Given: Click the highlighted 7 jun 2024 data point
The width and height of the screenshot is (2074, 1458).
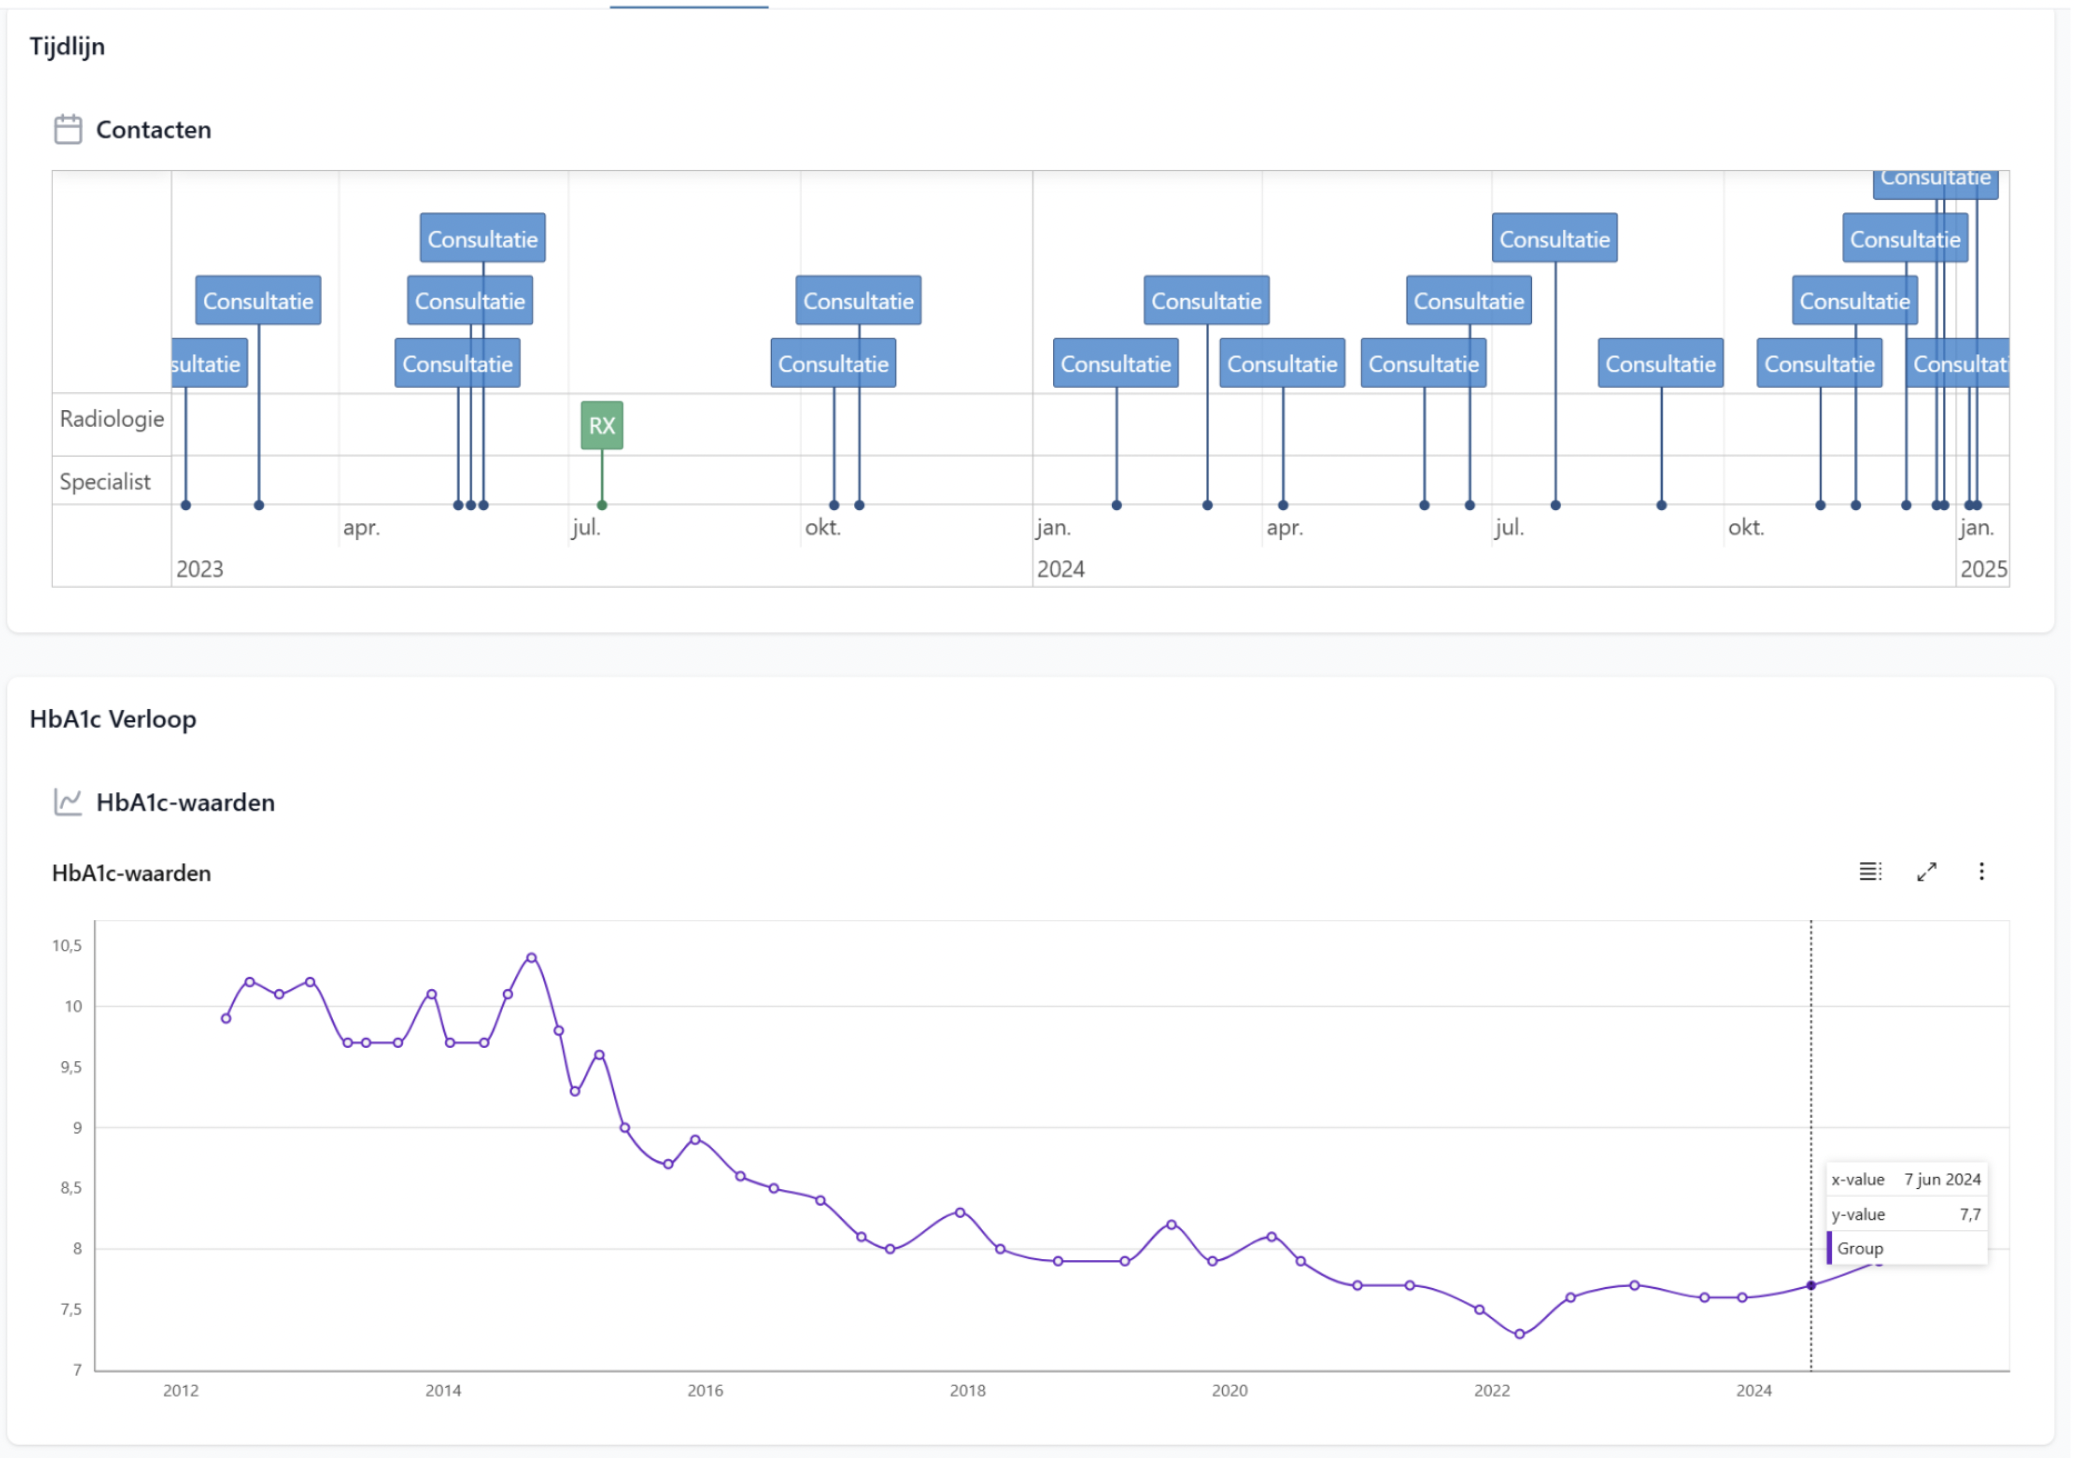Looking at the screenshot, I should coord(1811,1285).
